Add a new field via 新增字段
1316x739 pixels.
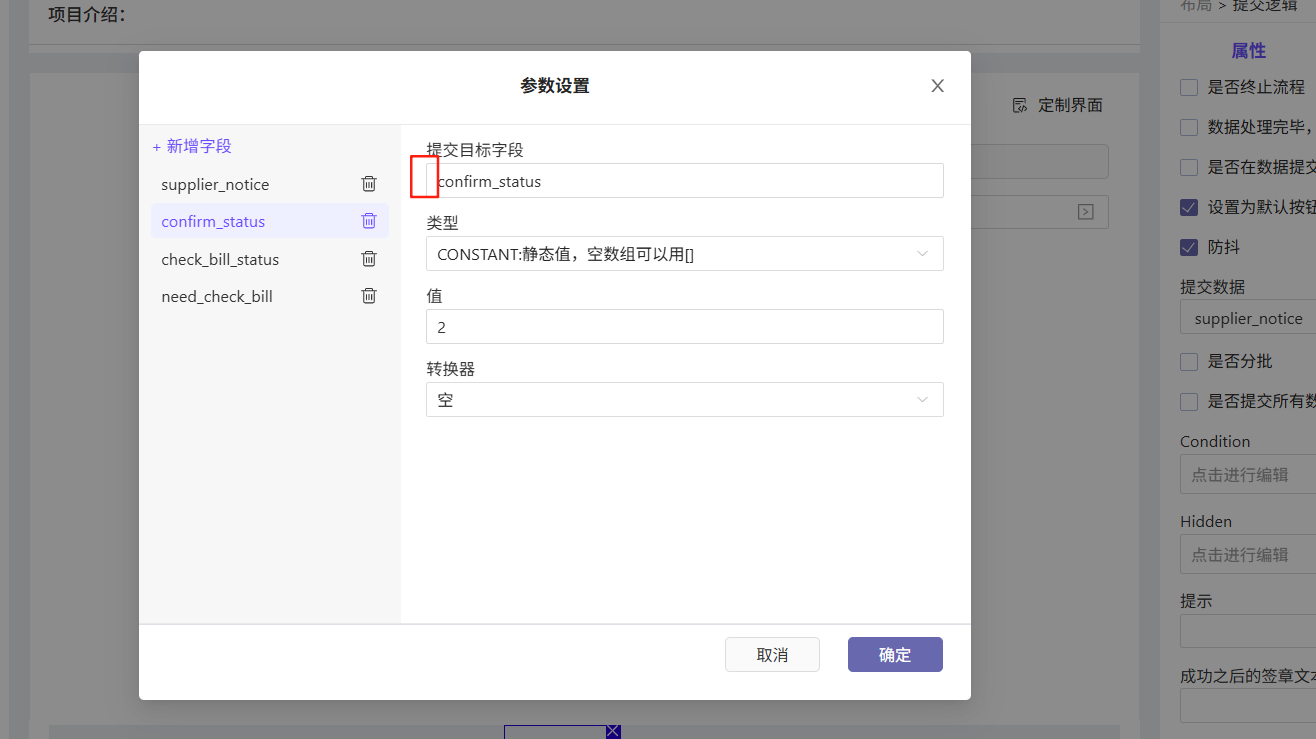click(x=192, y=146)
